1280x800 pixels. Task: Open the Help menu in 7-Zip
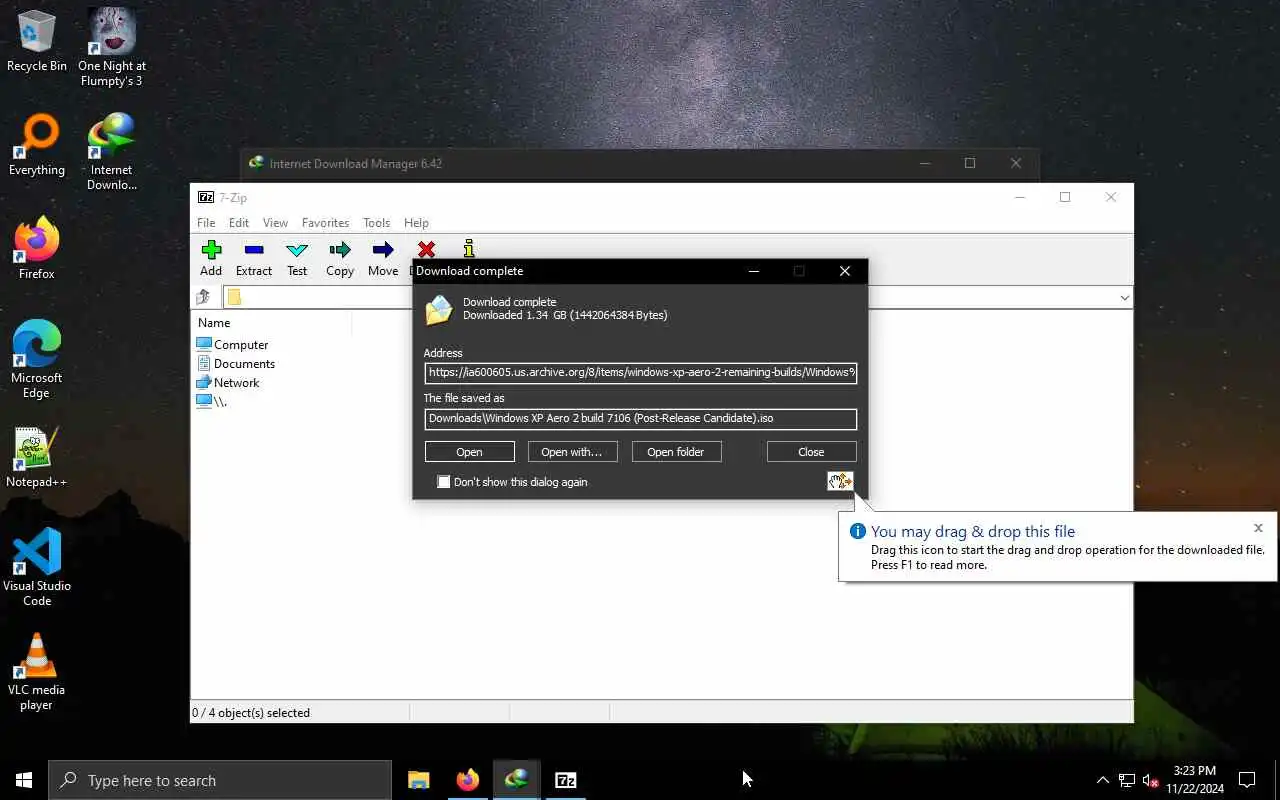pos(416,223)
